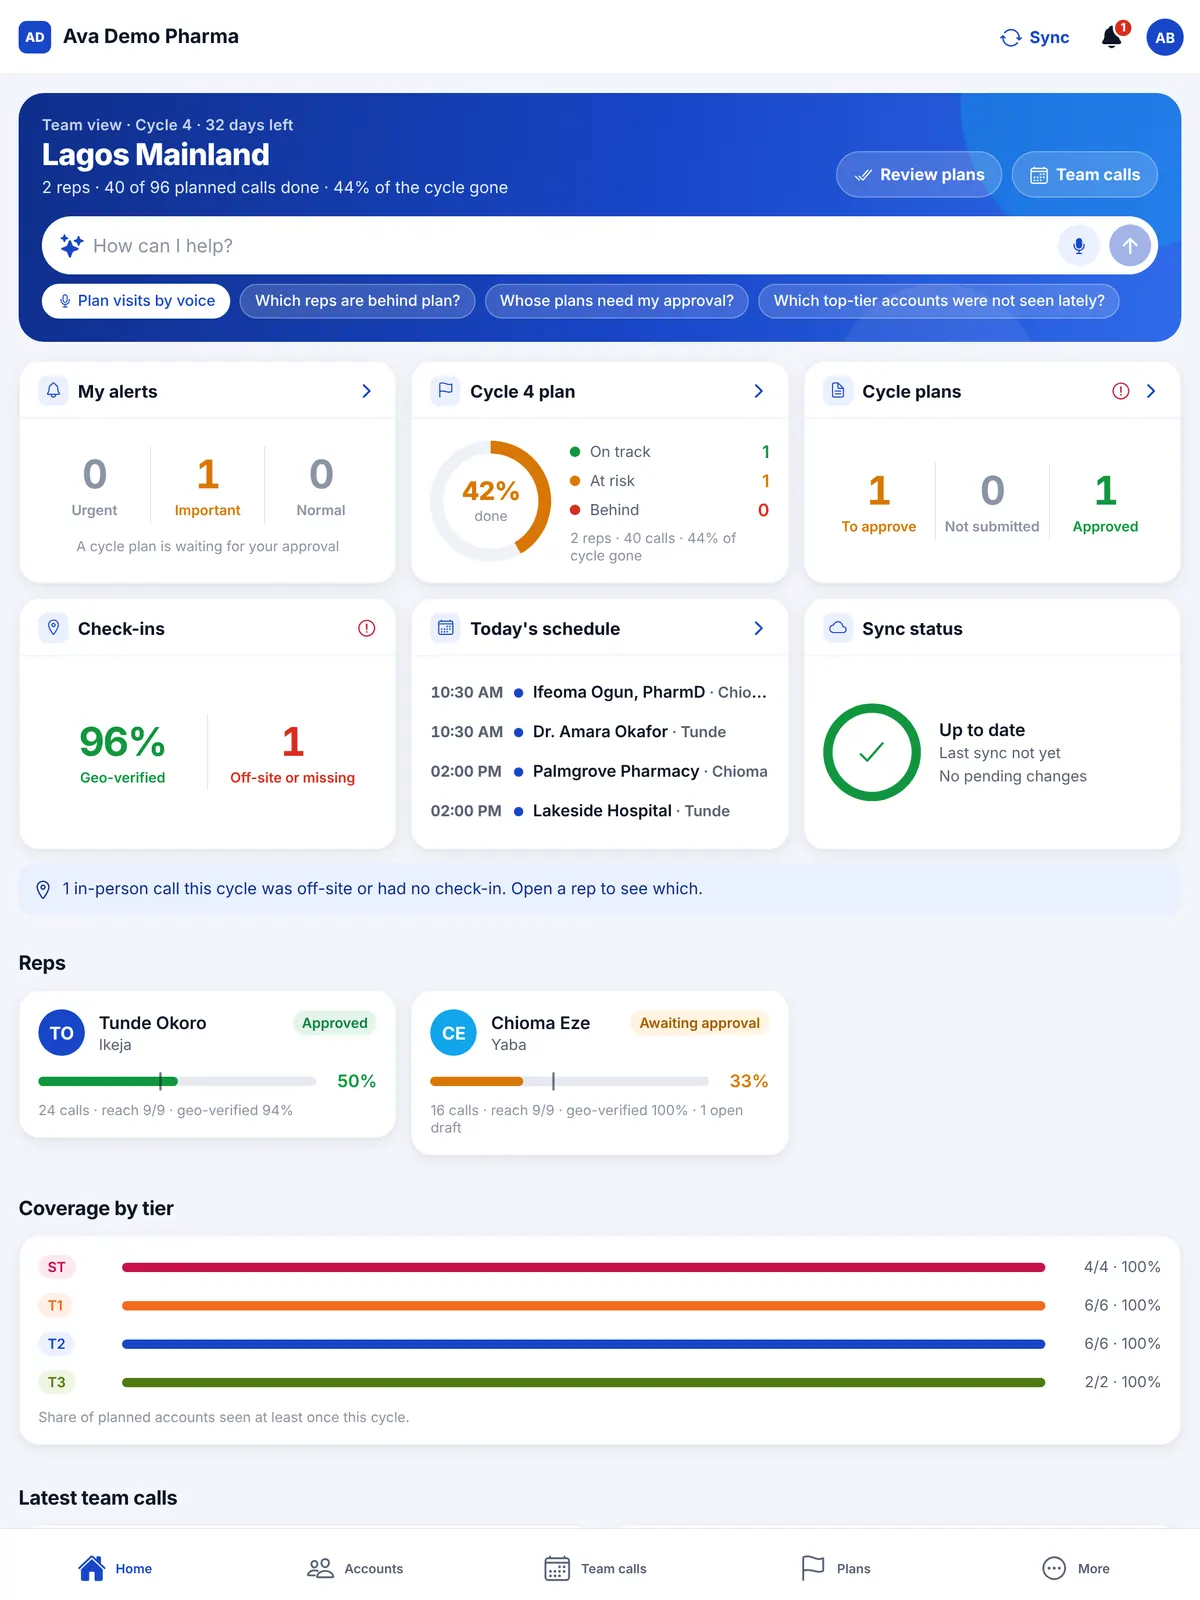Open Review plans button

pyautogui.click(x=919, y=175)
